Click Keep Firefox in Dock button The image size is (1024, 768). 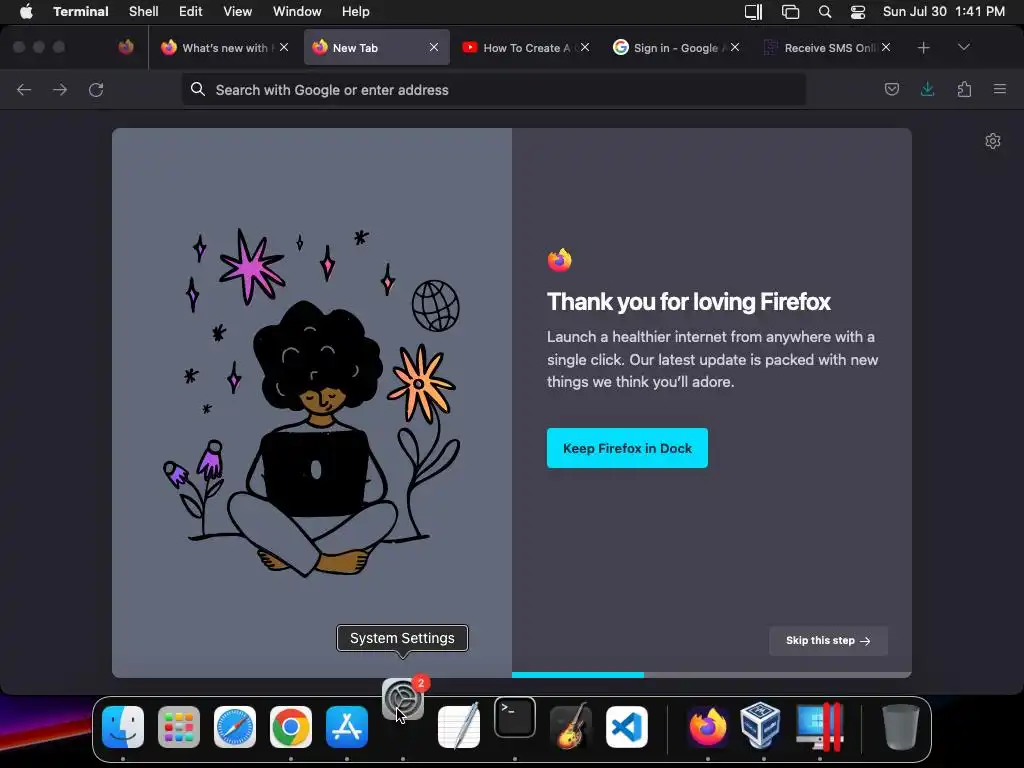pyautogui.click(x=627, y=448)
